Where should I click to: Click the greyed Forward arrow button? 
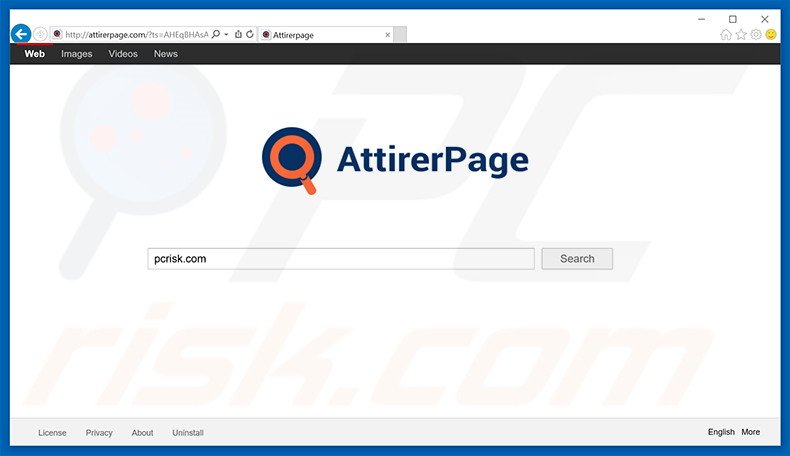40,34
